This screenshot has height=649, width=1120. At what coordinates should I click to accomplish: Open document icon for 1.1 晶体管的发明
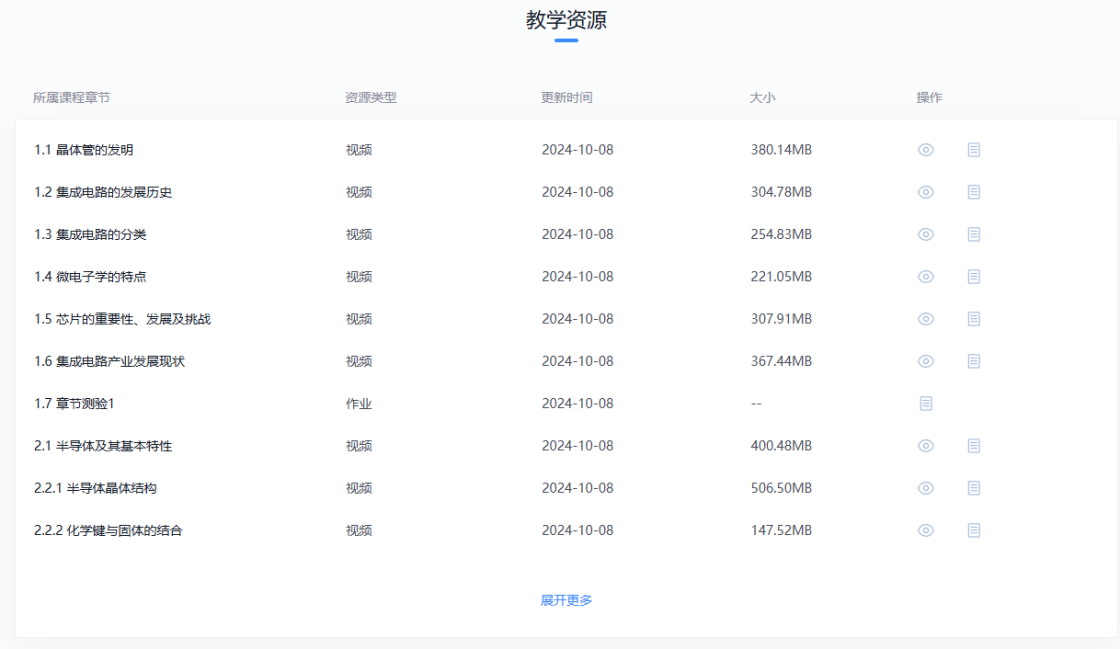pos(974,150)
